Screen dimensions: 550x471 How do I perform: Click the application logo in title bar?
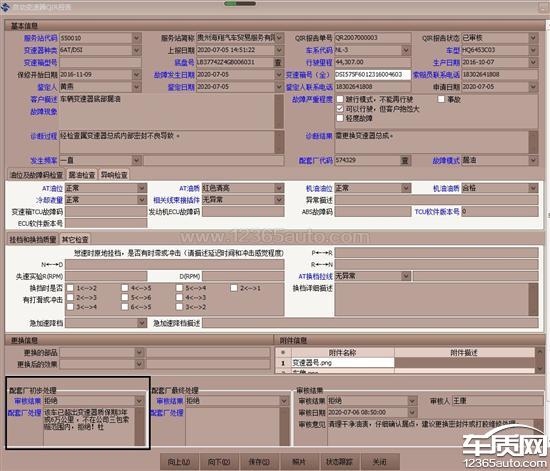point(5,7)
